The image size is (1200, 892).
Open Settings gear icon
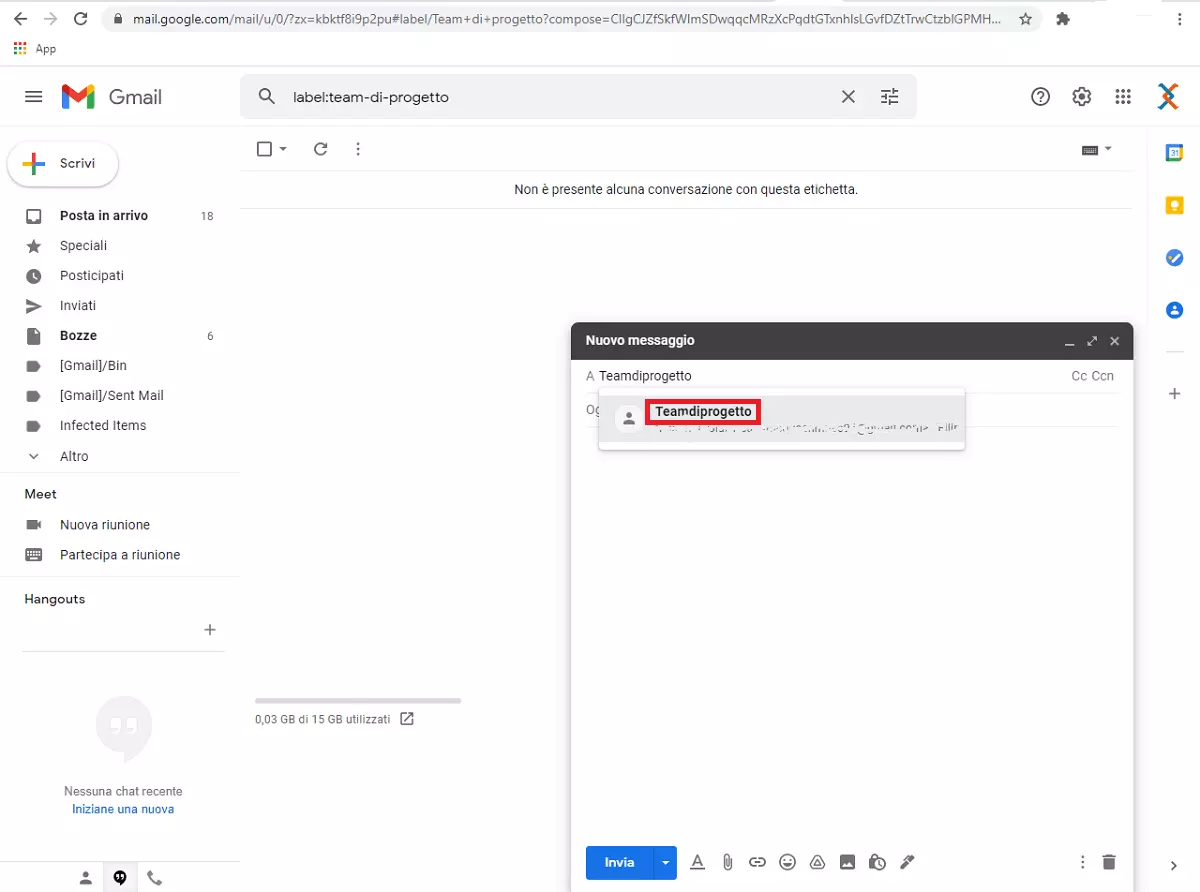click(1082, 97)
